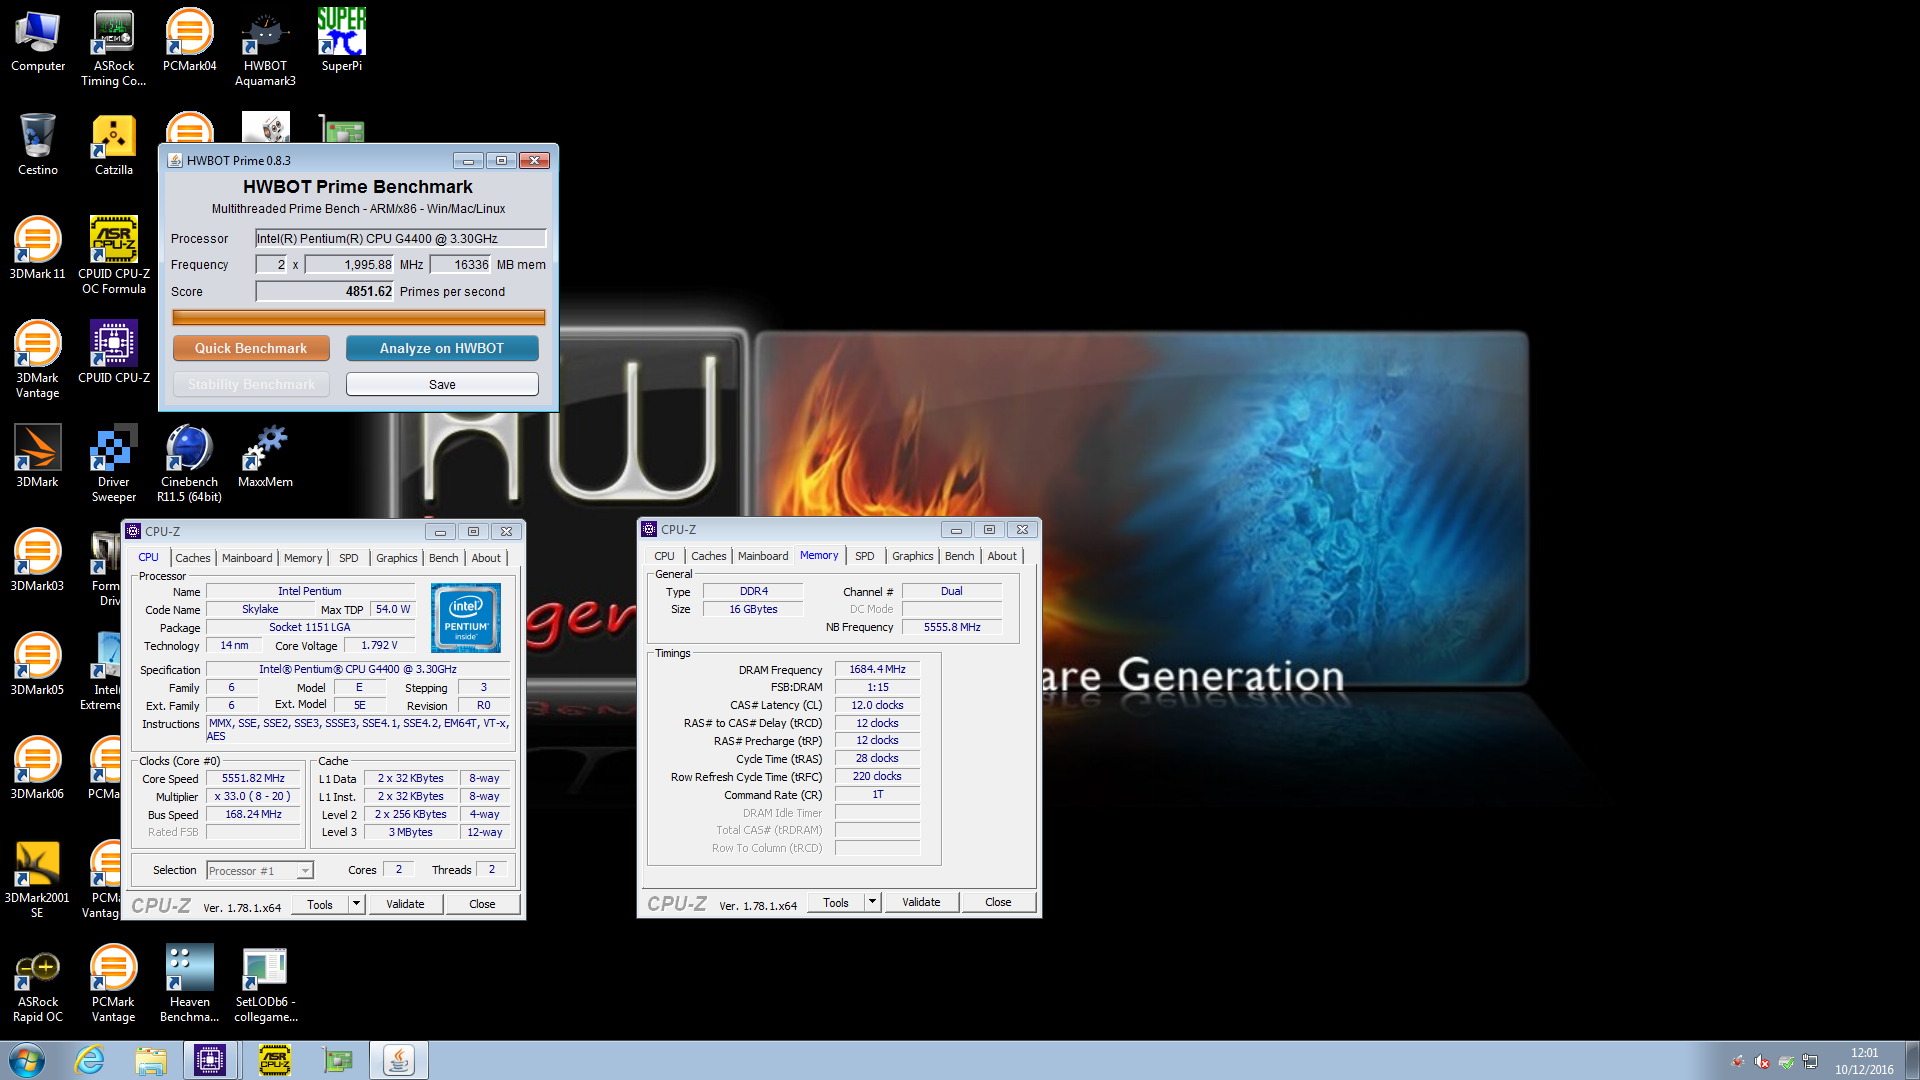Switch to CPU tab in right CPU-Z window
Screen dimensions: 1920x1080
coord(664,556)
